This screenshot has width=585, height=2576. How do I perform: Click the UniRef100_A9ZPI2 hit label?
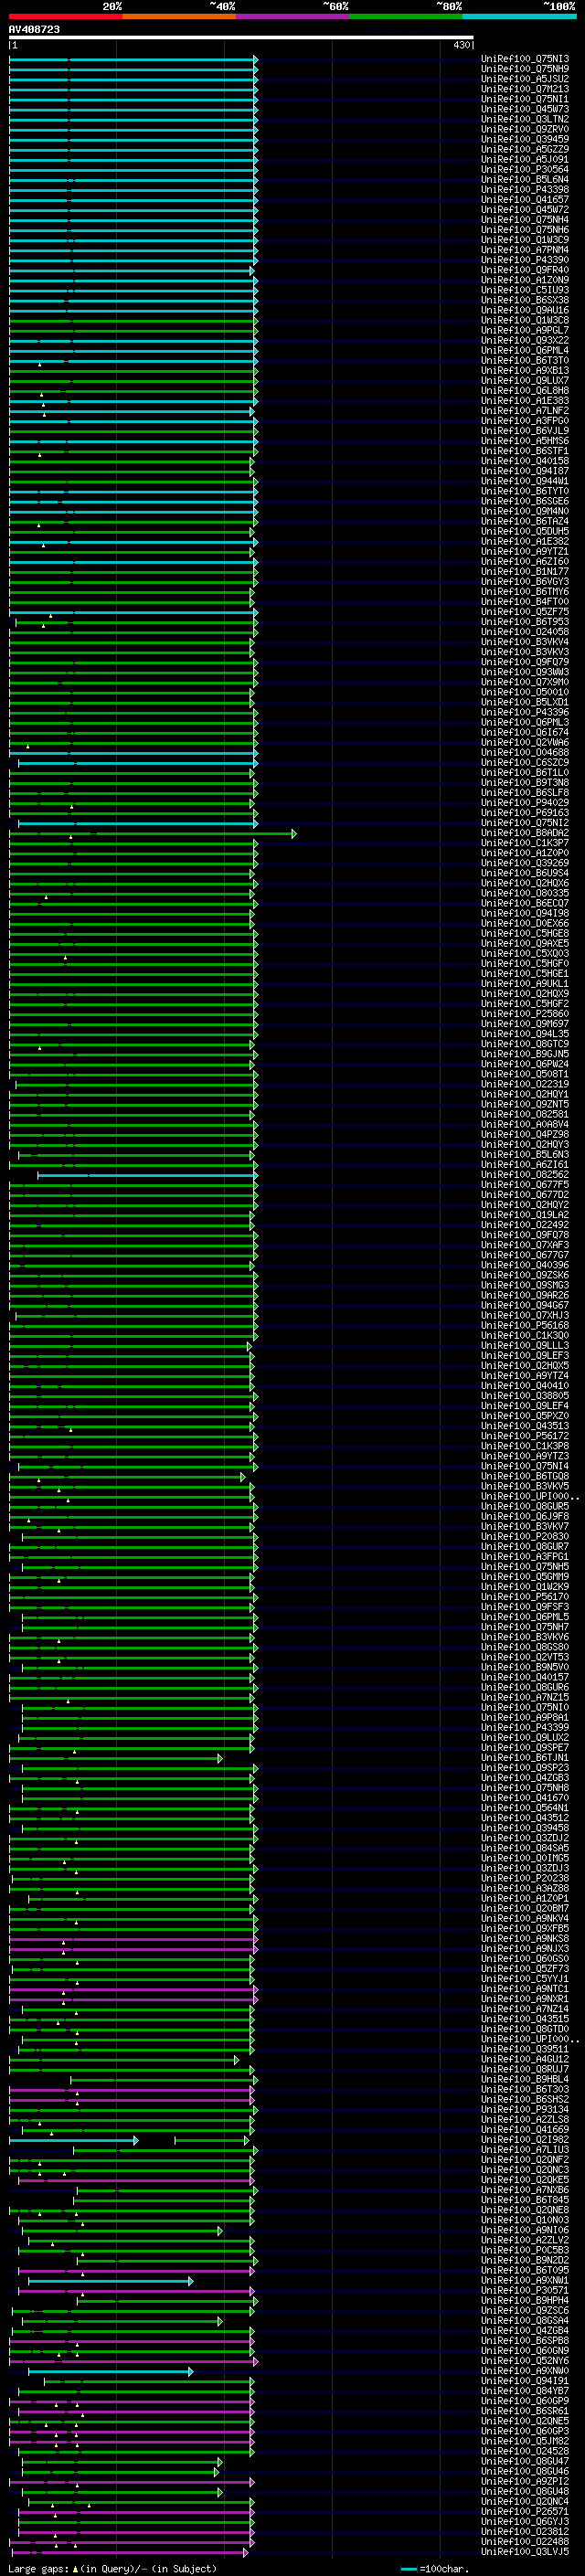tap(525, 2481)
